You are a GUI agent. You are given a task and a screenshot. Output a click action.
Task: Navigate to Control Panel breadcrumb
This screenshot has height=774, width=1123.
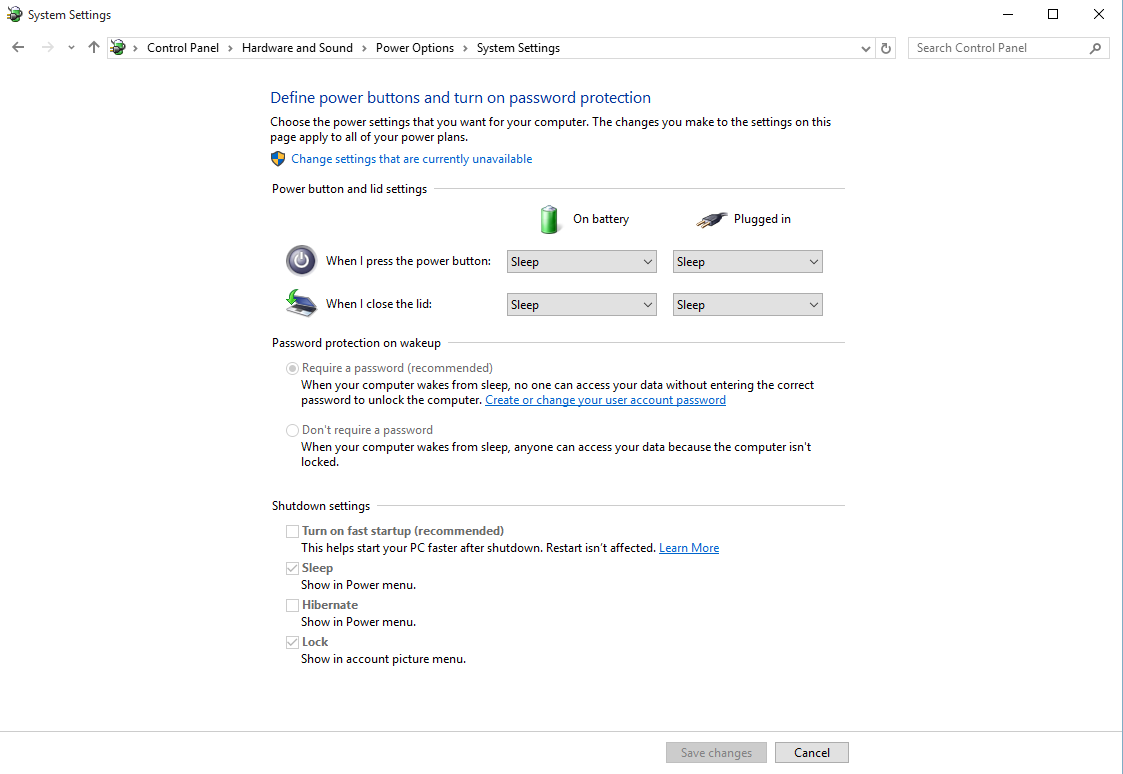click(183, 48)
